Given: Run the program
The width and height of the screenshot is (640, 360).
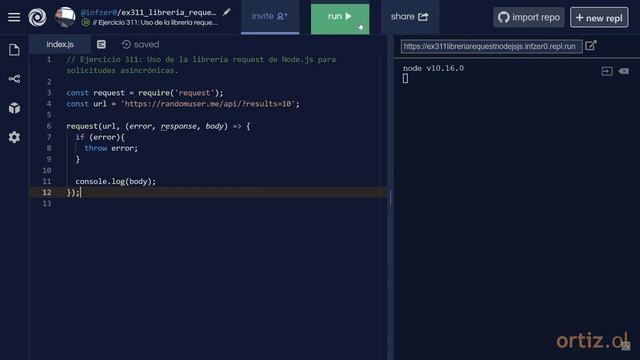Looking at the screenshot, I should [340, 18].
